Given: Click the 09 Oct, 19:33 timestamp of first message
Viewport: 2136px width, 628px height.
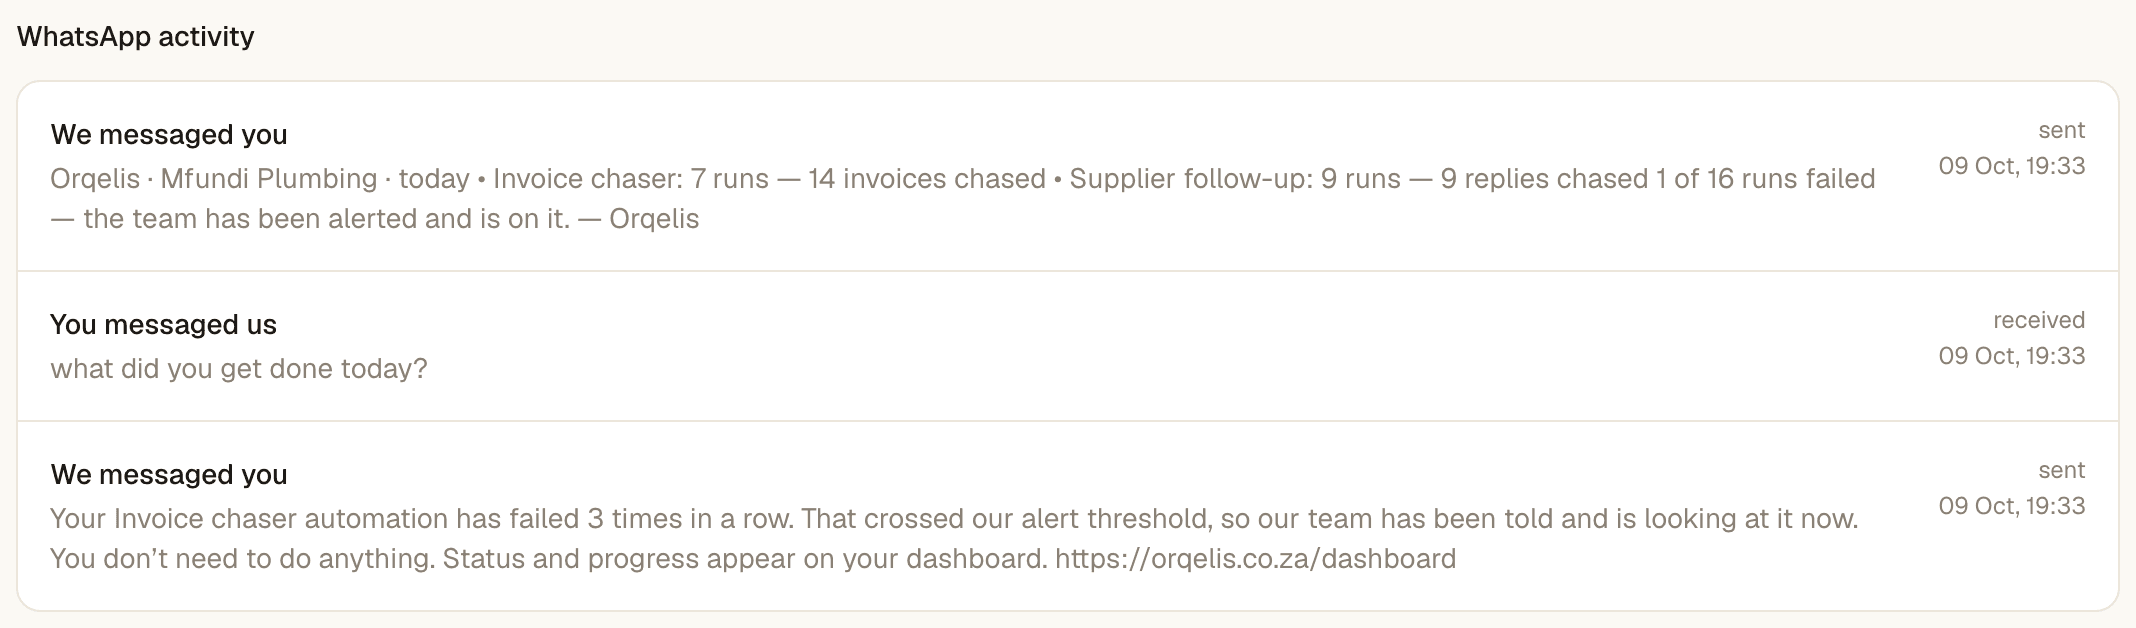Looking at the screenshot, I should coord(2011,166).
